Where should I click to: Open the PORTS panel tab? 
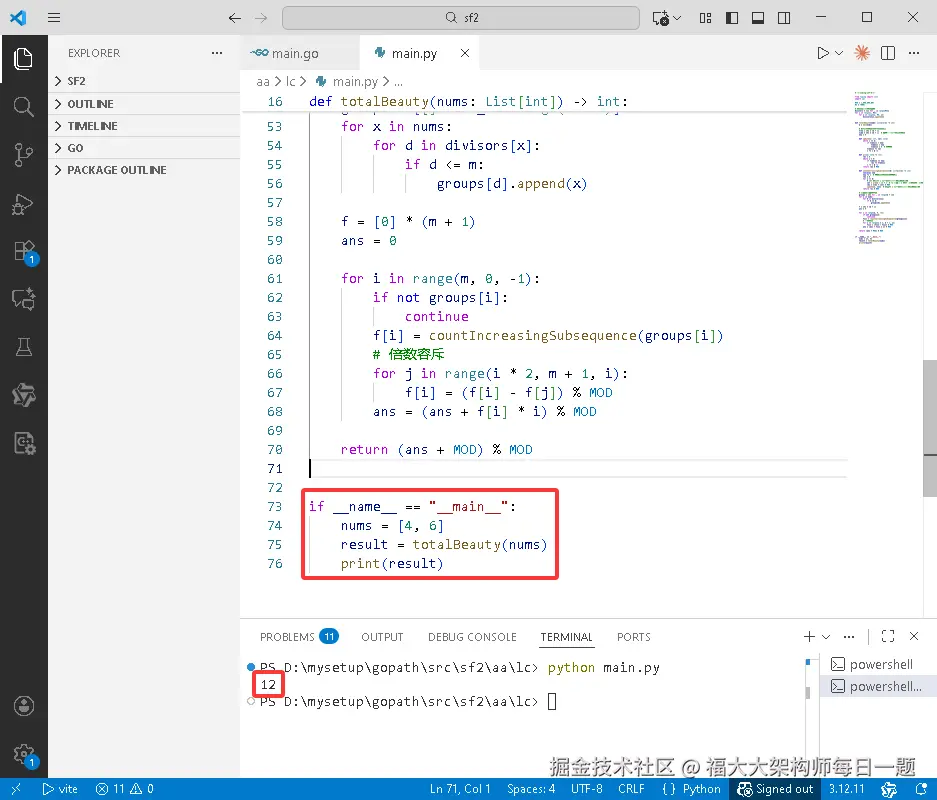click(x=633, y=637)
